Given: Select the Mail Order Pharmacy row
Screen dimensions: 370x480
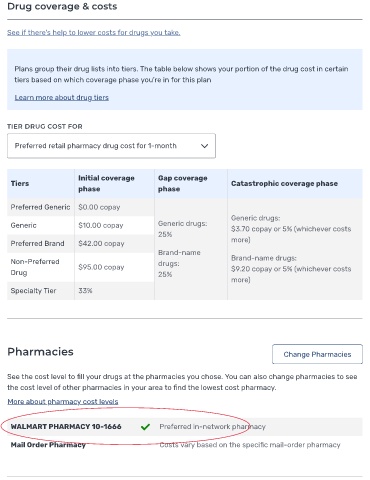Looking at the screenshot, I should coord(185,445).
